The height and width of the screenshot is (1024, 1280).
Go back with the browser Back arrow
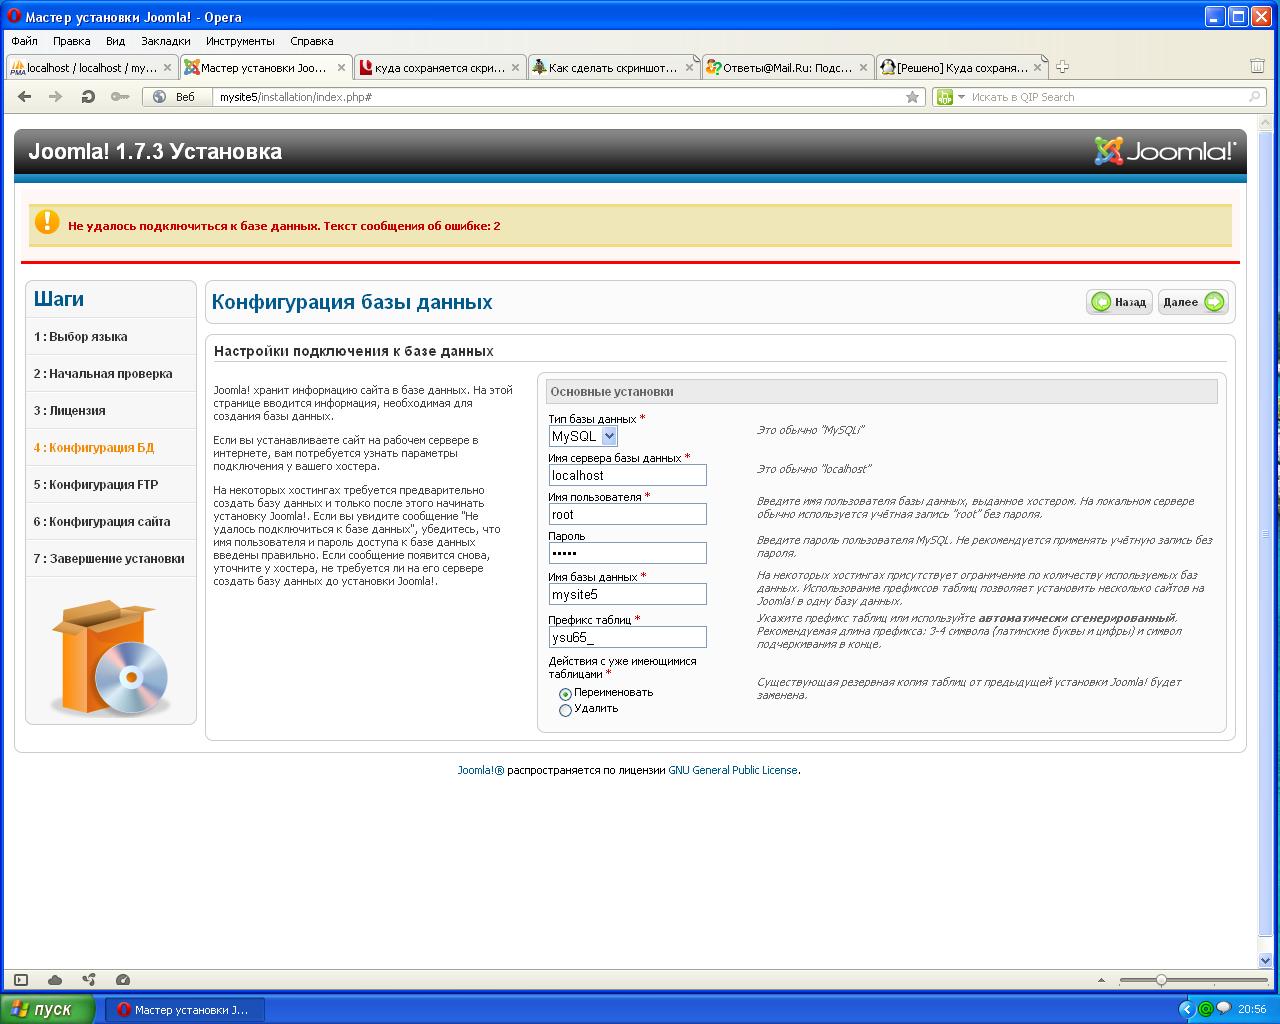25,97
